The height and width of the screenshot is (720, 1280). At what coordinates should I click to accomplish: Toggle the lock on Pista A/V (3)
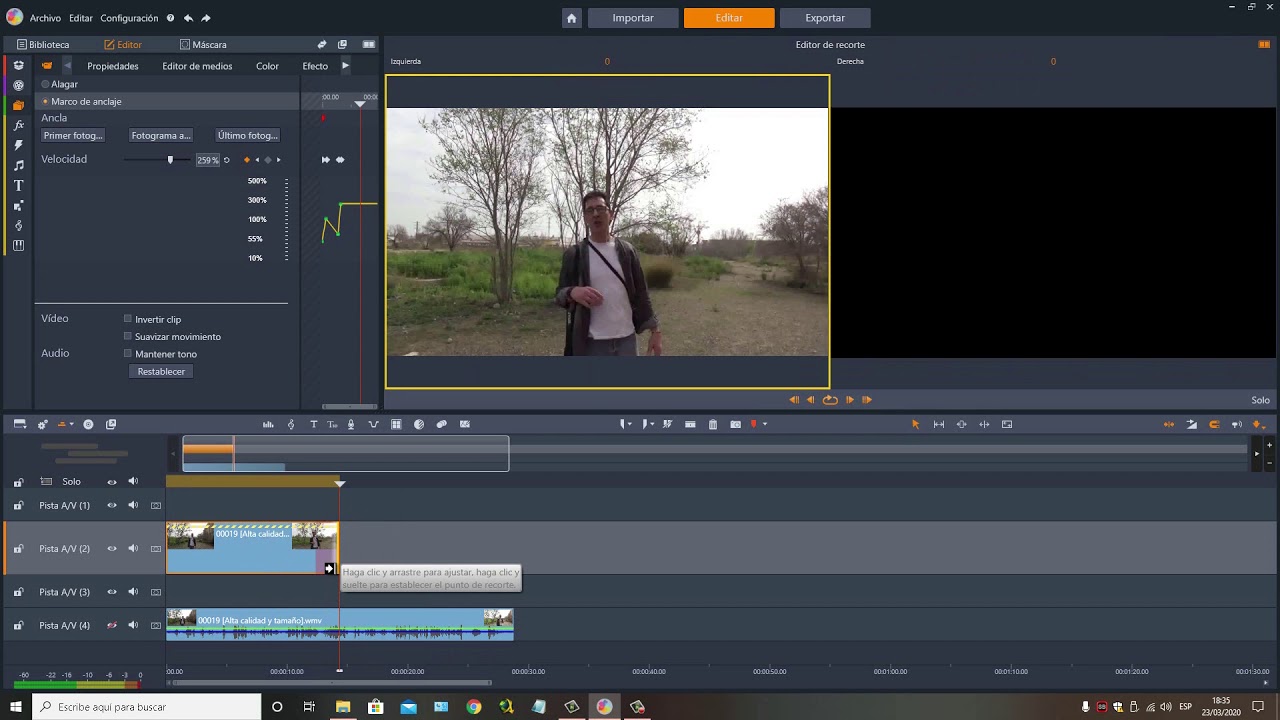[18, 592]
